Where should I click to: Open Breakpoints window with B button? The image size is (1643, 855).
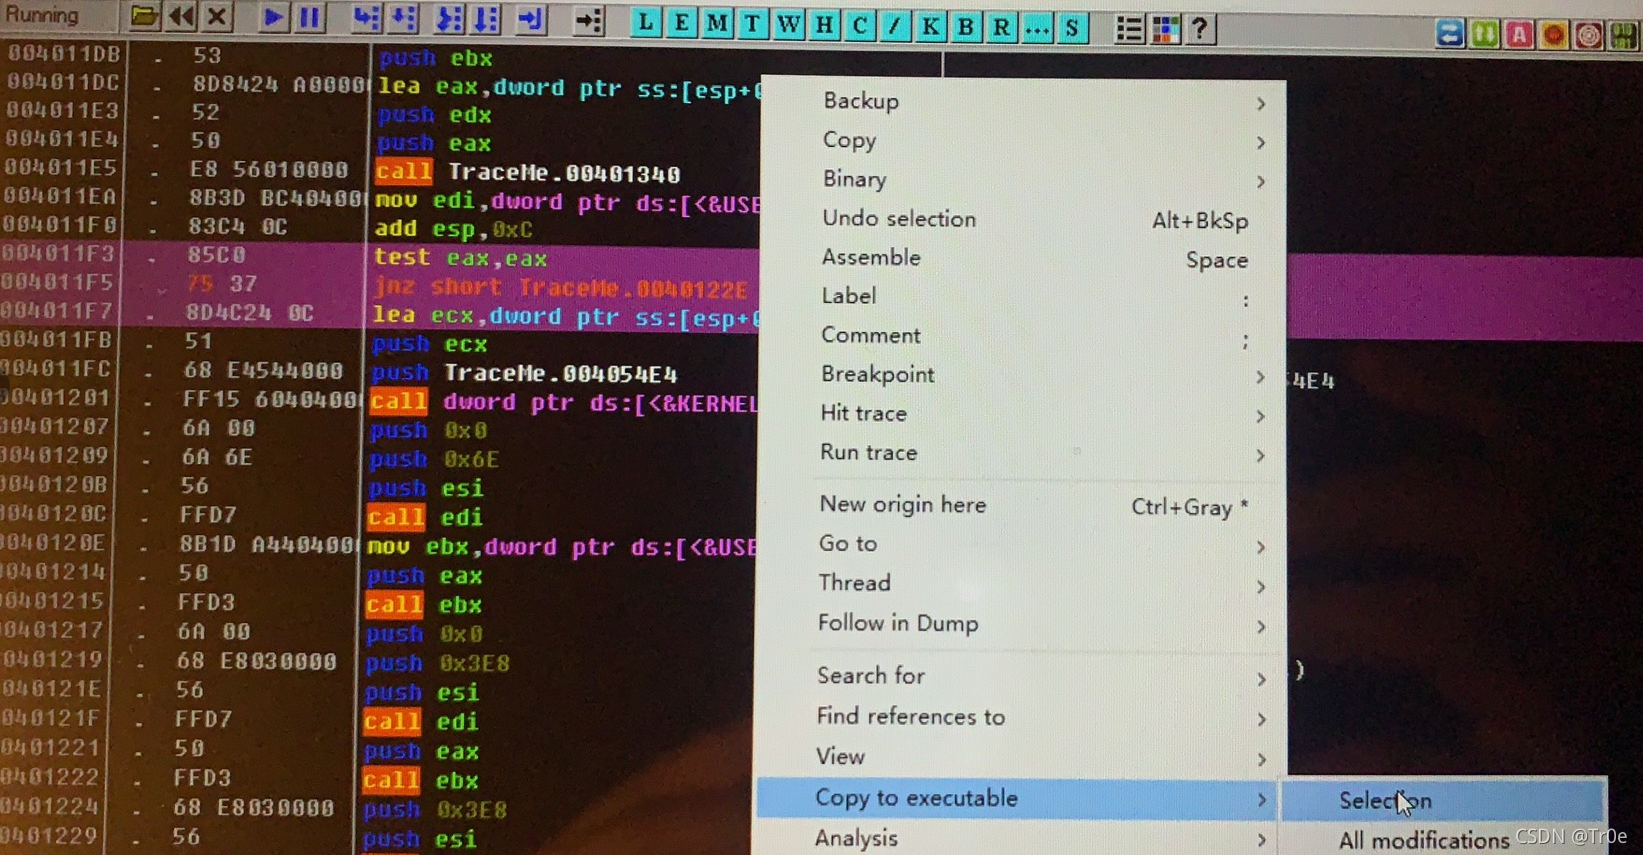[966, 26]
